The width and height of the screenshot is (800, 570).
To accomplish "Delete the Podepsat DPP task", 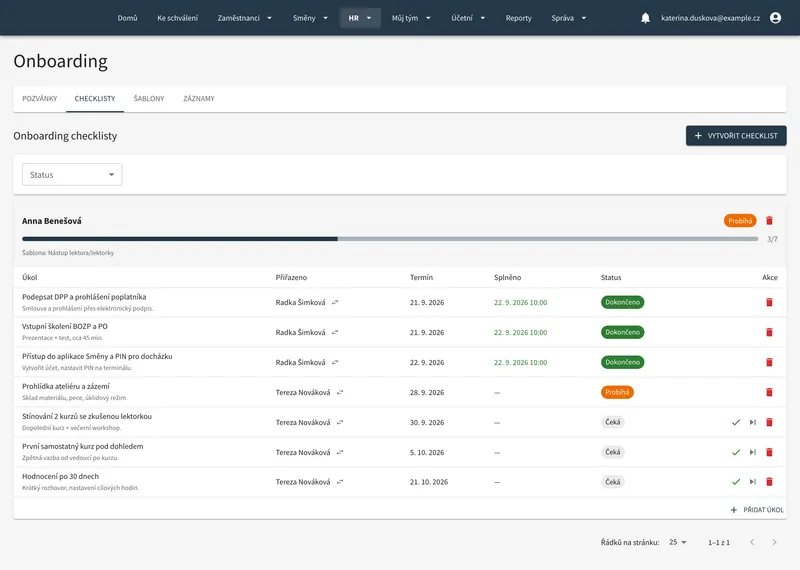I will (x=769, y=302).
